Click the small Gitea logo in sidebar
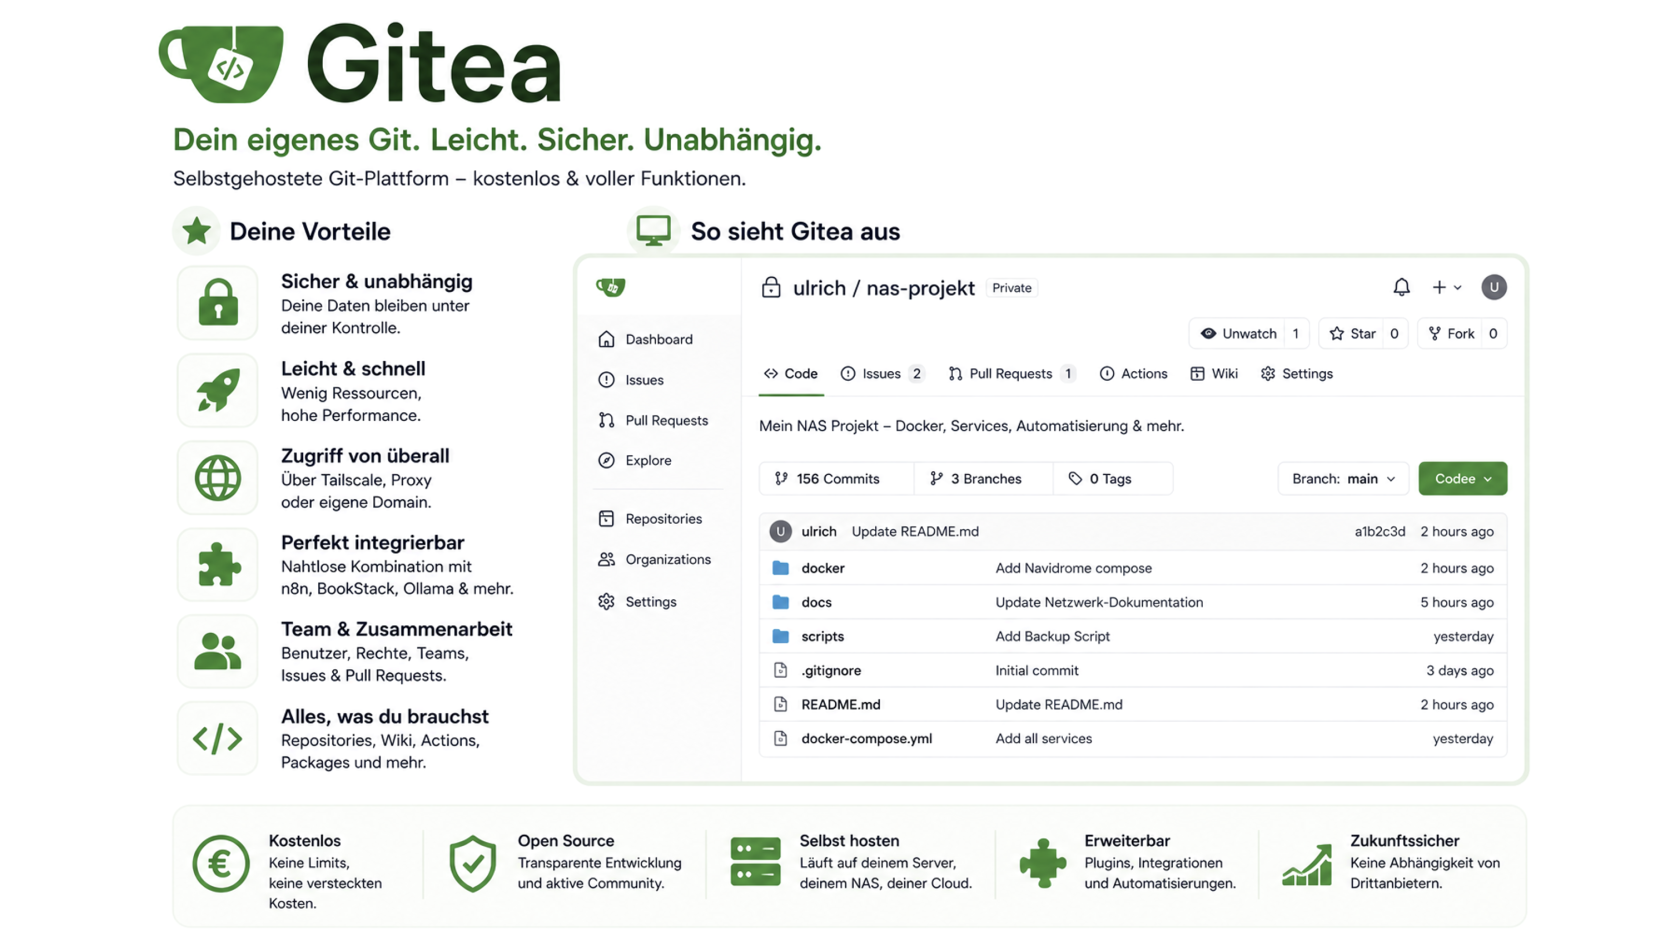The height and width of the screenshot is (945, 1680). [610, 288]
